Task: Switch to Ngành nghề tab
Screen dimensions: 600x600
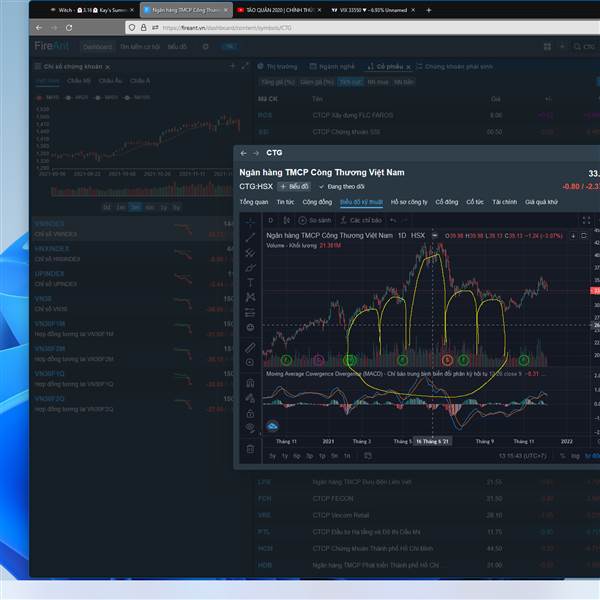Action: tap(332, 67)
